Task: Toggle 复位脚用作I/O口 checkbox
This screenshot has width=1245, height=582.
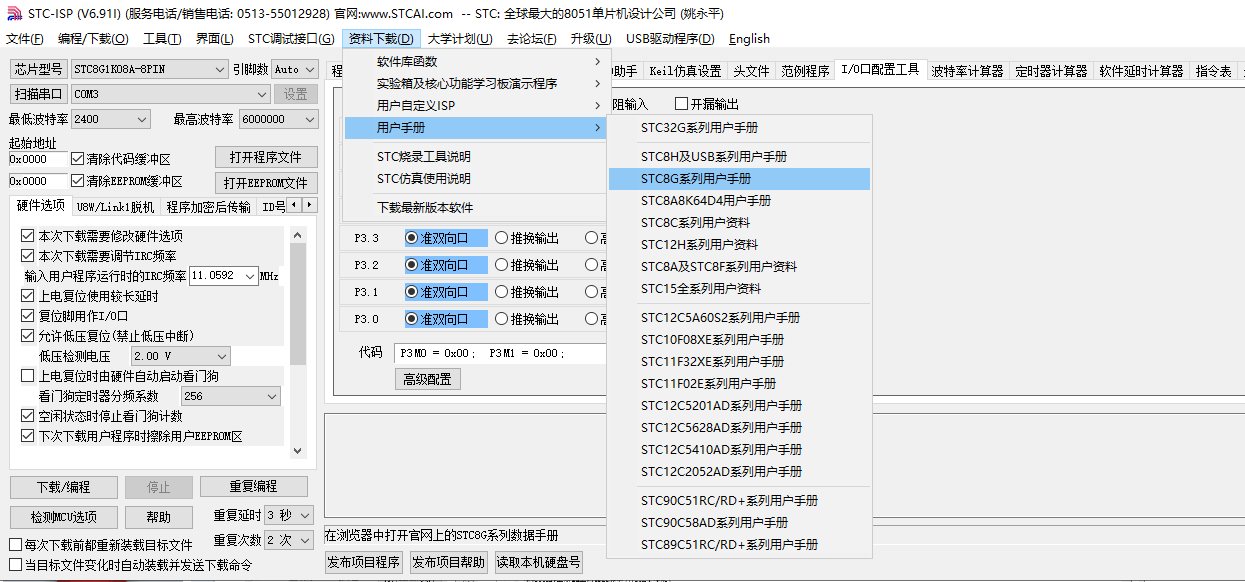Action: (27, 316)
